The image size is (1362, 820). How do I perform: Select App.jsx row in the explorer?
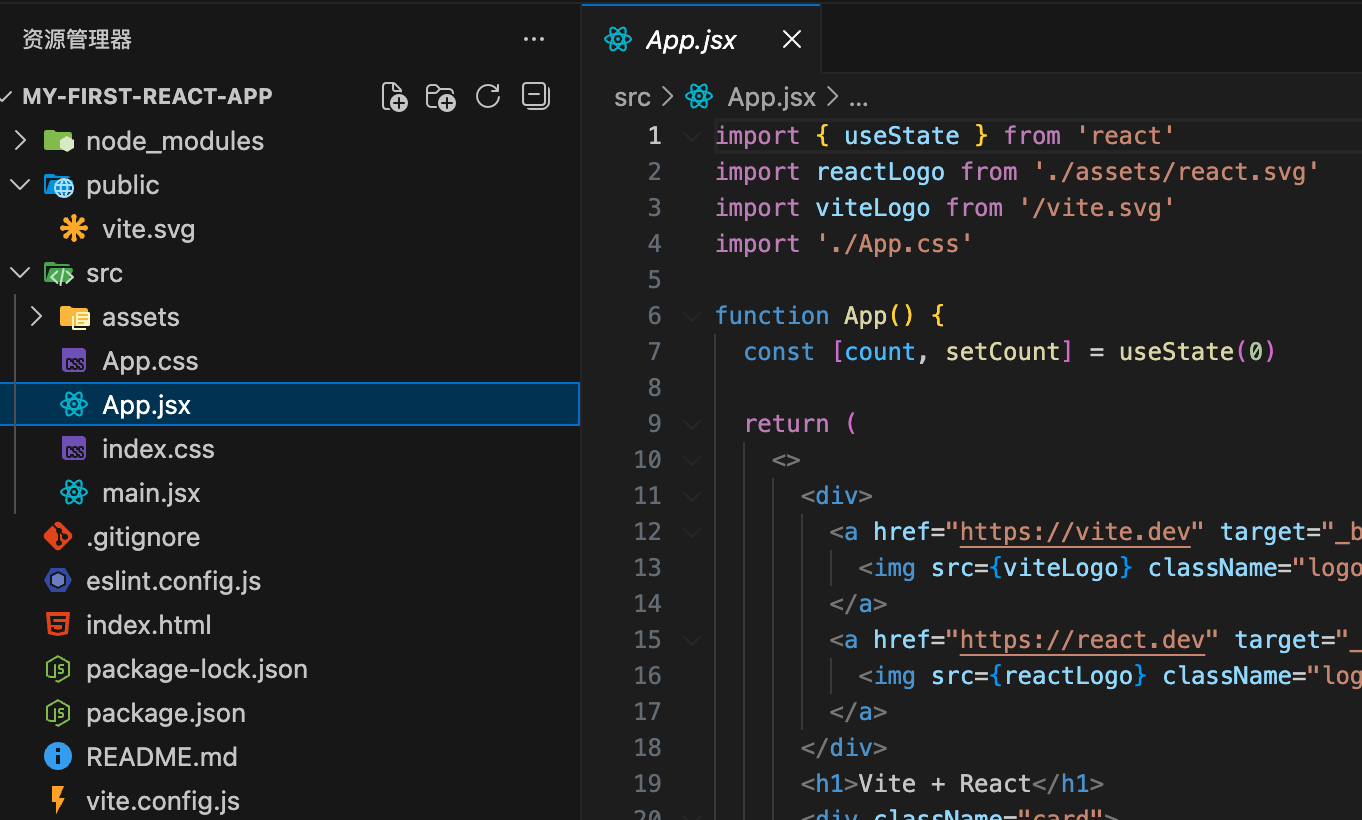click(290, 405)
